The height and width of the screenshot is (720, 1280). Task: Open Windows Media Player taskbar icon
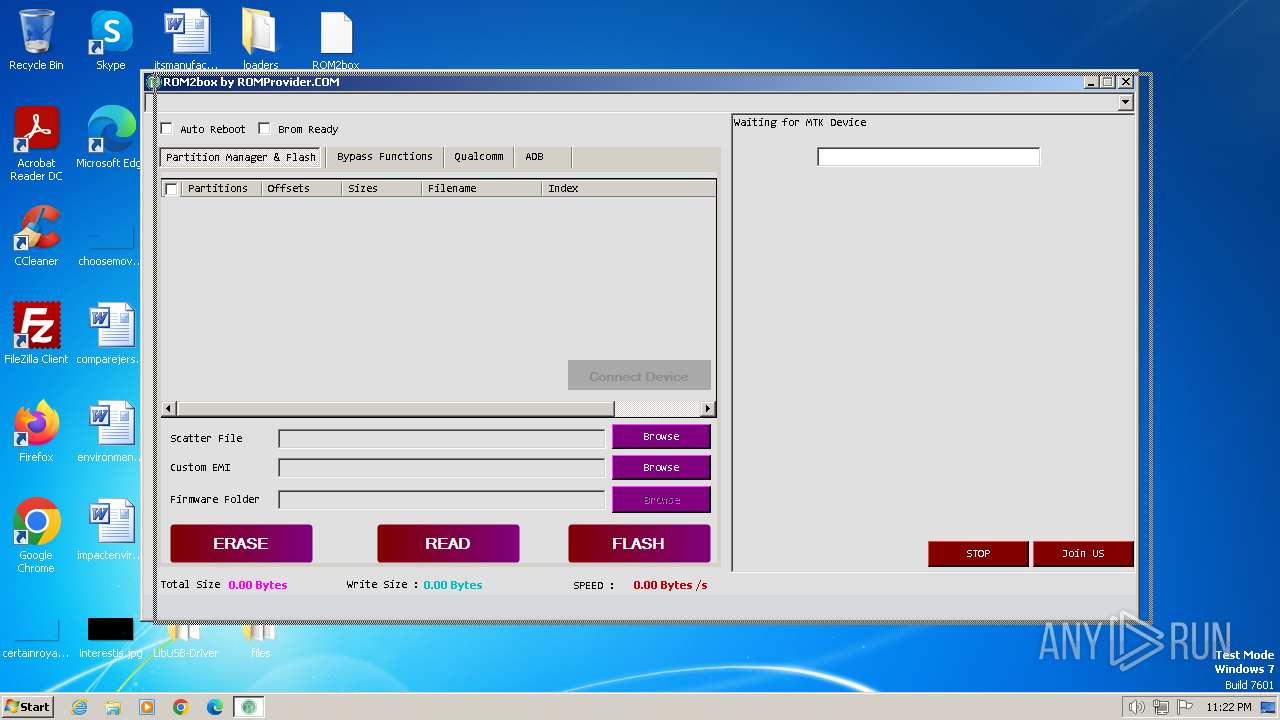click(x=147, y=707)
